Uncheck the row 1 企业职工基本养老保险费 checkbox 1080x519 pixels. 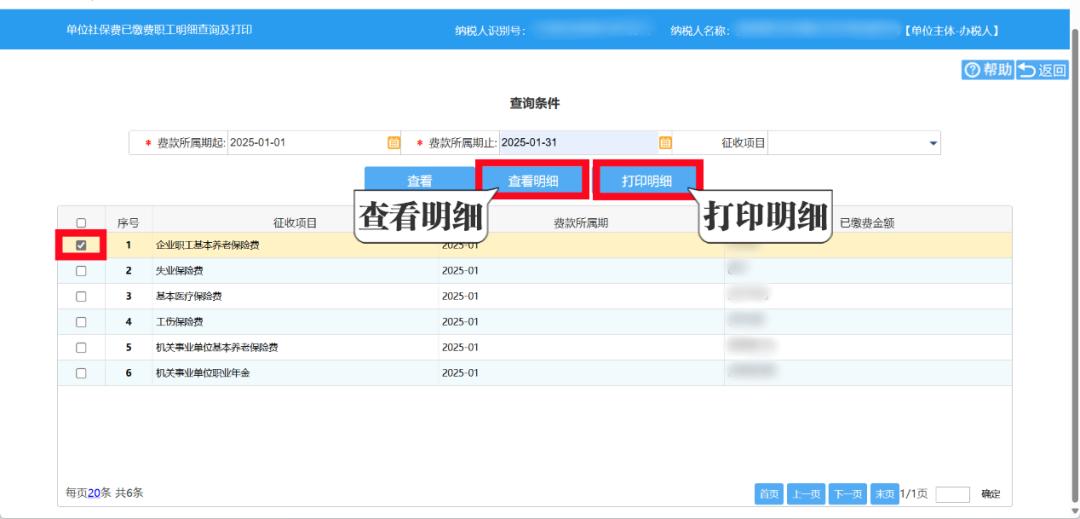81,245
